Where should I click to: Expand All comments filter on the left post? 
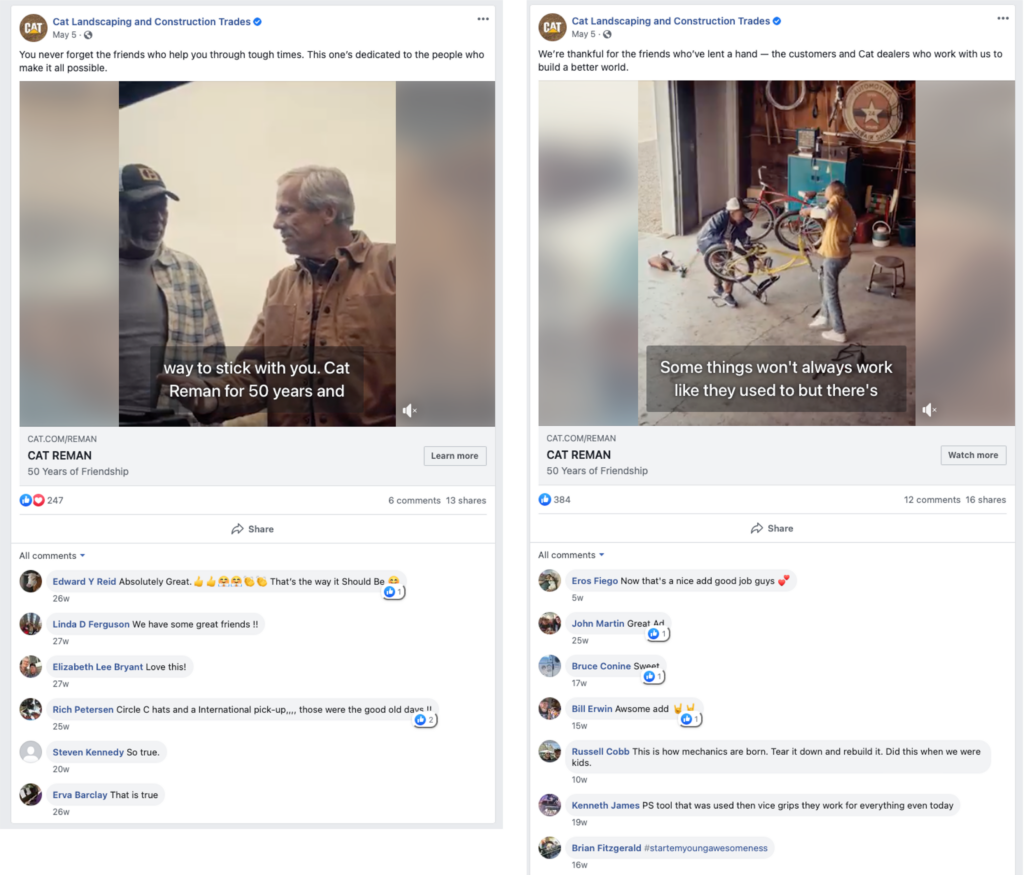click(x=52, y=556)
